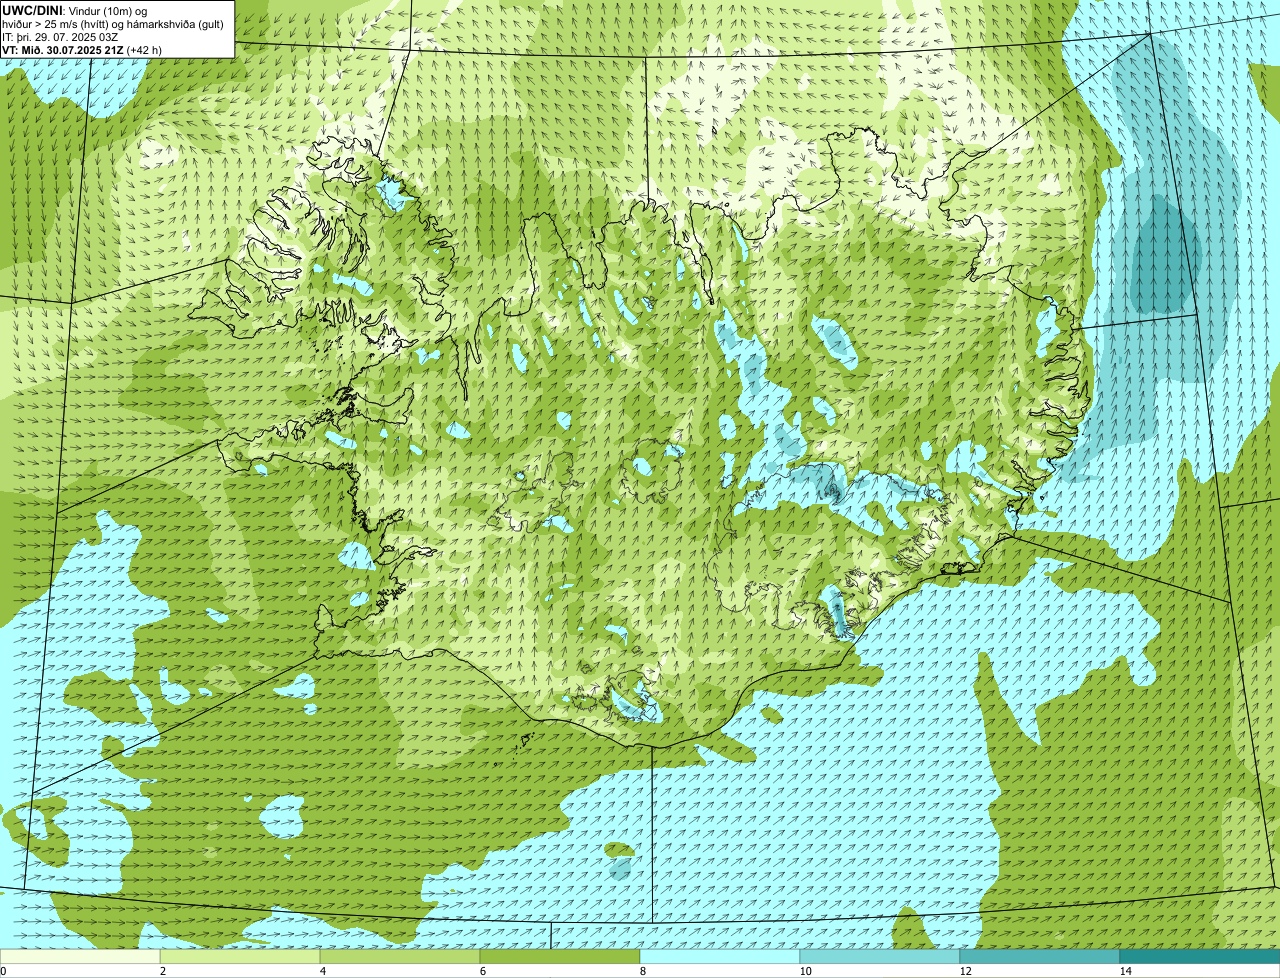Image resolution: width=1280 pixels, height=978 pixels.
Task: Click the legend scale label '8'
Action: point(642,971)
